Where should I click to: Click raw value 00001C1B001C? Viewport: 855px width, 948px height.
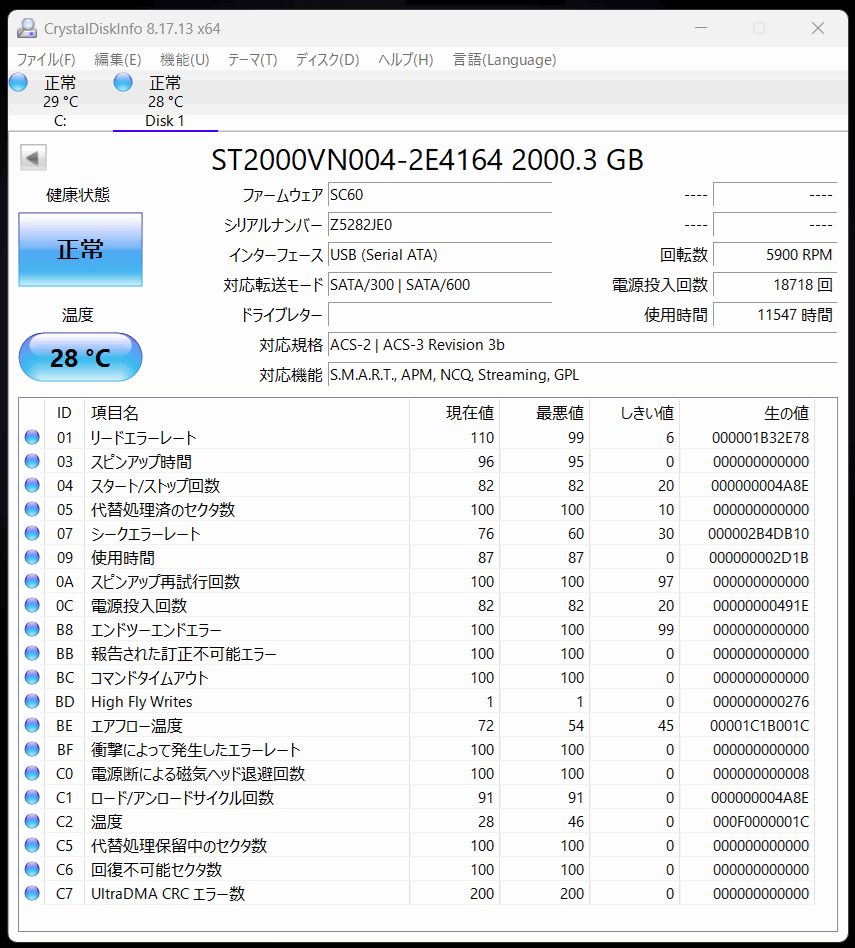click(759, 725)
